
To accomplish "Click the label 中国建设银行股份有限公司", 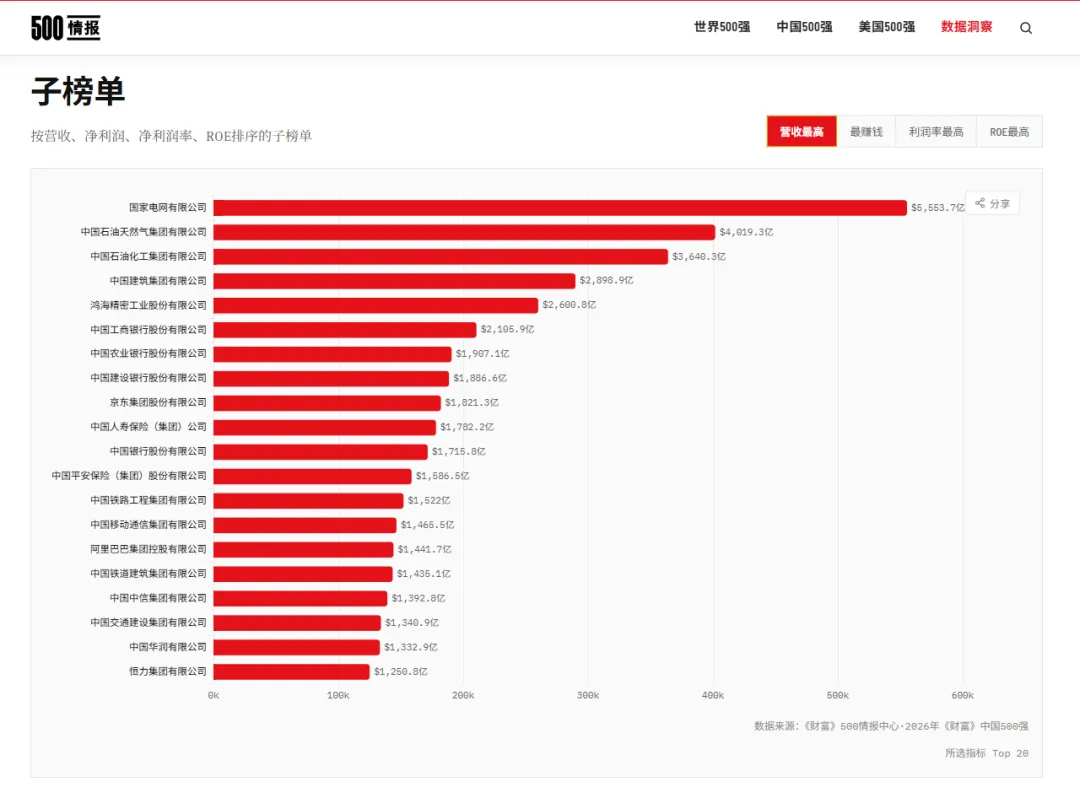I will (x=148, y=378).
